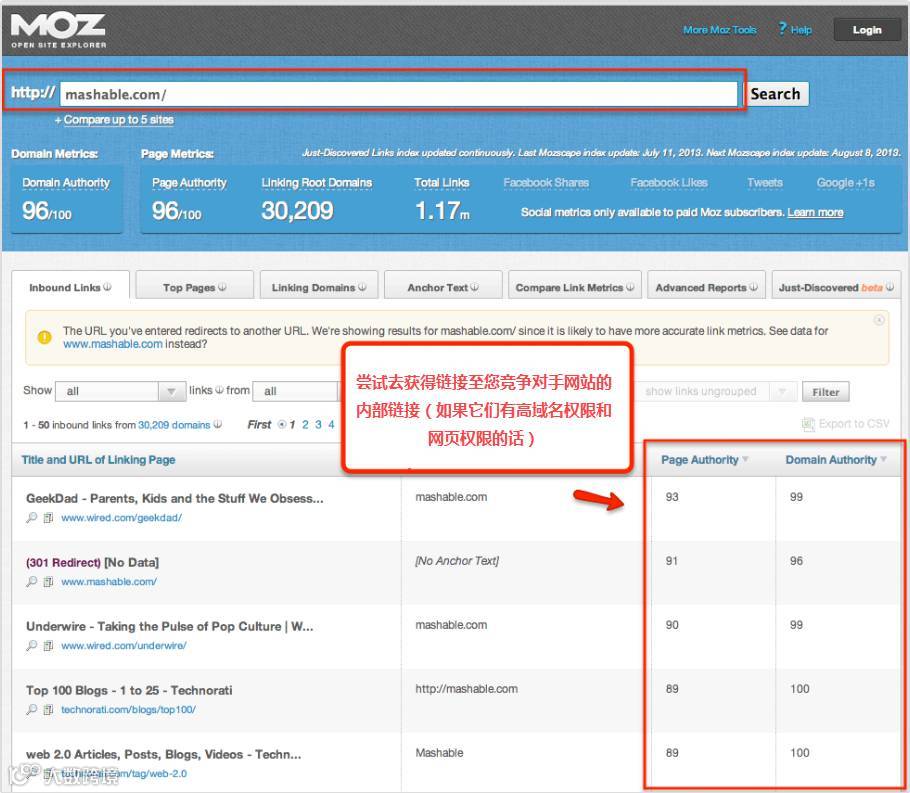
Task: Switch to Inbound Links tab
Action: [70, 286]
